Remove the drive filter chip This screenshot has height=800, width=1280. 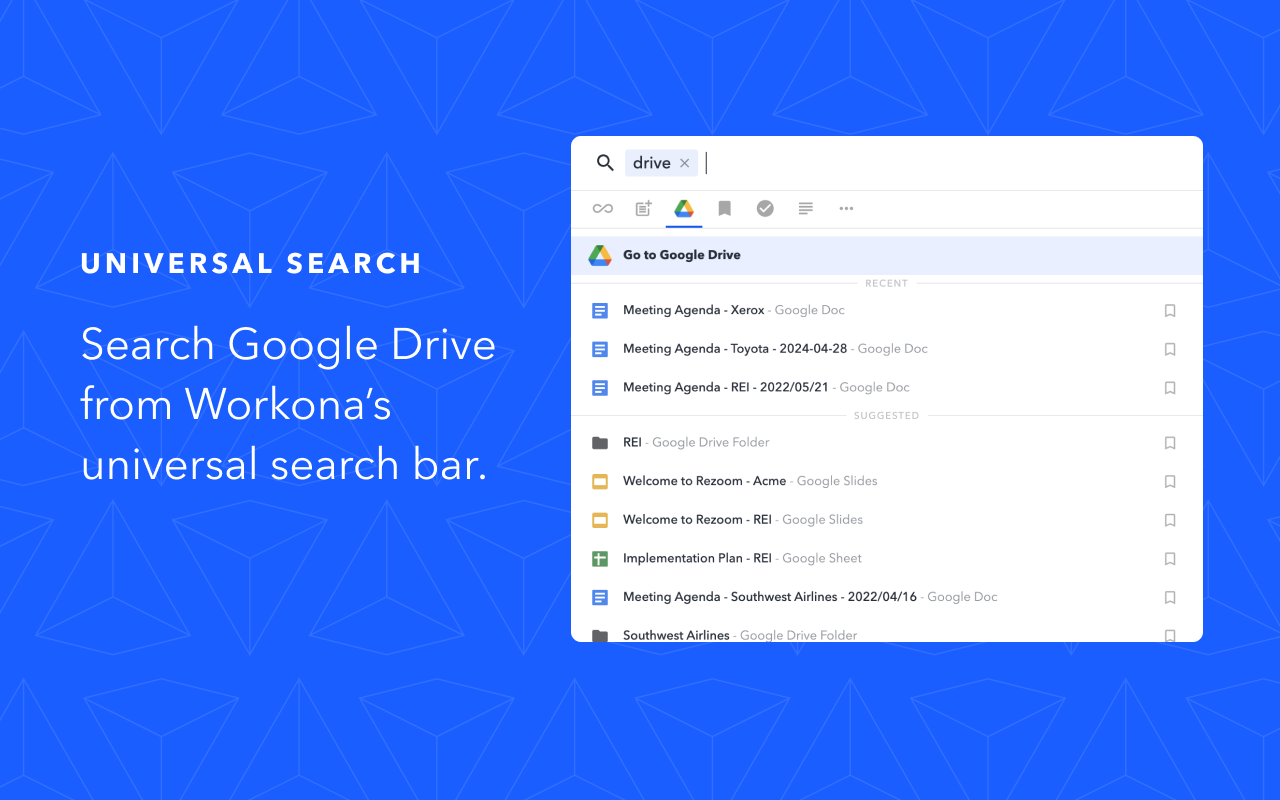(x=685, y=163)
